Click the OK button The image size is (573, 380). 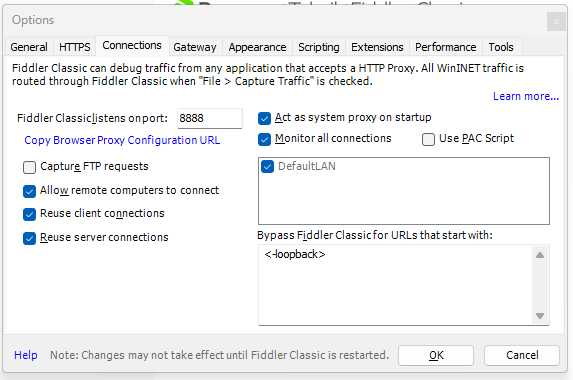(x=436, y=355)
